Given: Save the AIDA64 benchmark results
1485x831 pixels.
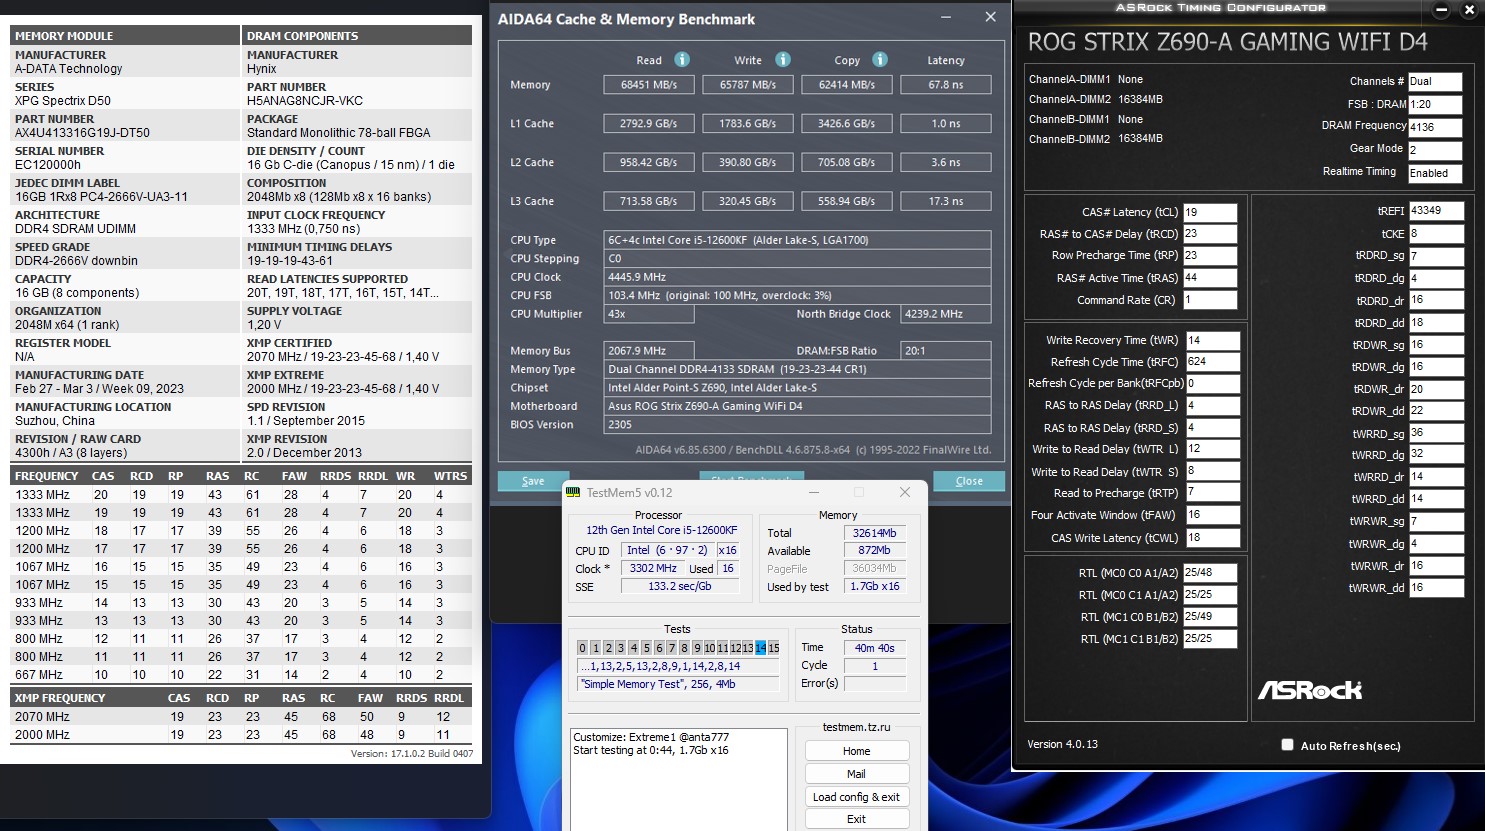Looking at the screenshot, I should click(533, 481).
